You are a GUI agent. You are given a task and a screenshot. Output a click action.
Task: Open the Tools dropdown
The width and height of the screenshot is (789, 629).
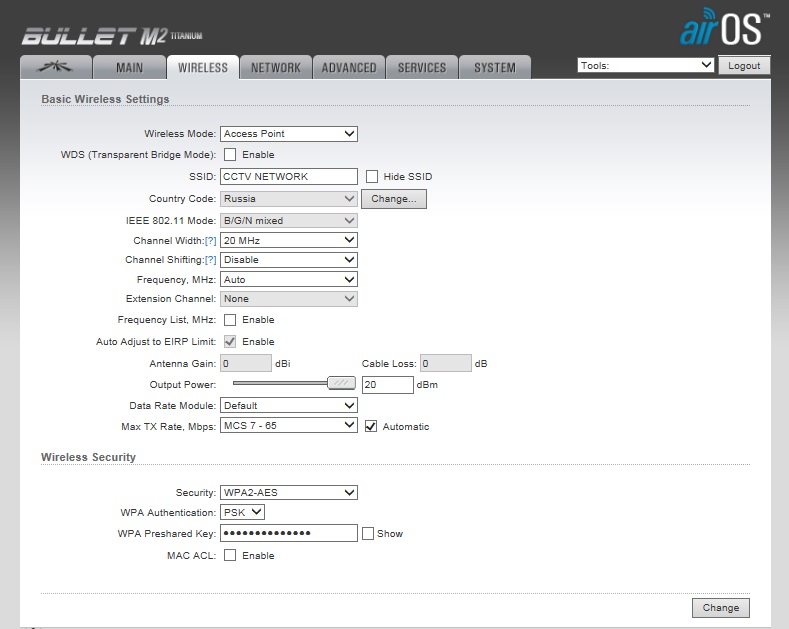pyautogui.click(x=646, y=65)
